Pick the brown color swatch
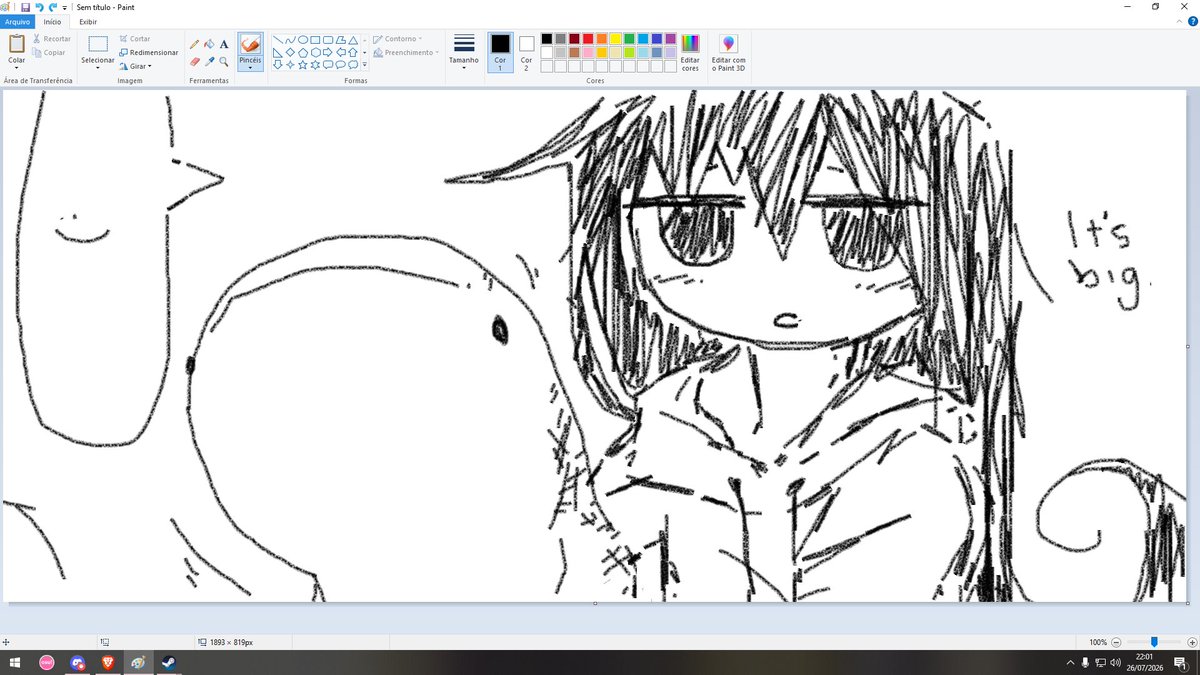The image size is (1200, 675). (574, 52)
